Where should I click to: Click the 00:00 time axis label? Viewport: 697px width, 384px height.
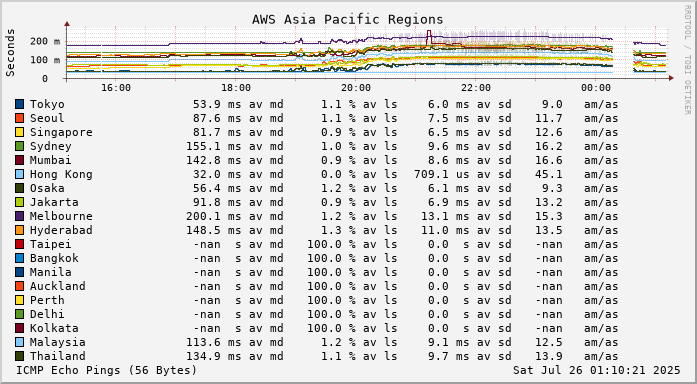[596, 88]
